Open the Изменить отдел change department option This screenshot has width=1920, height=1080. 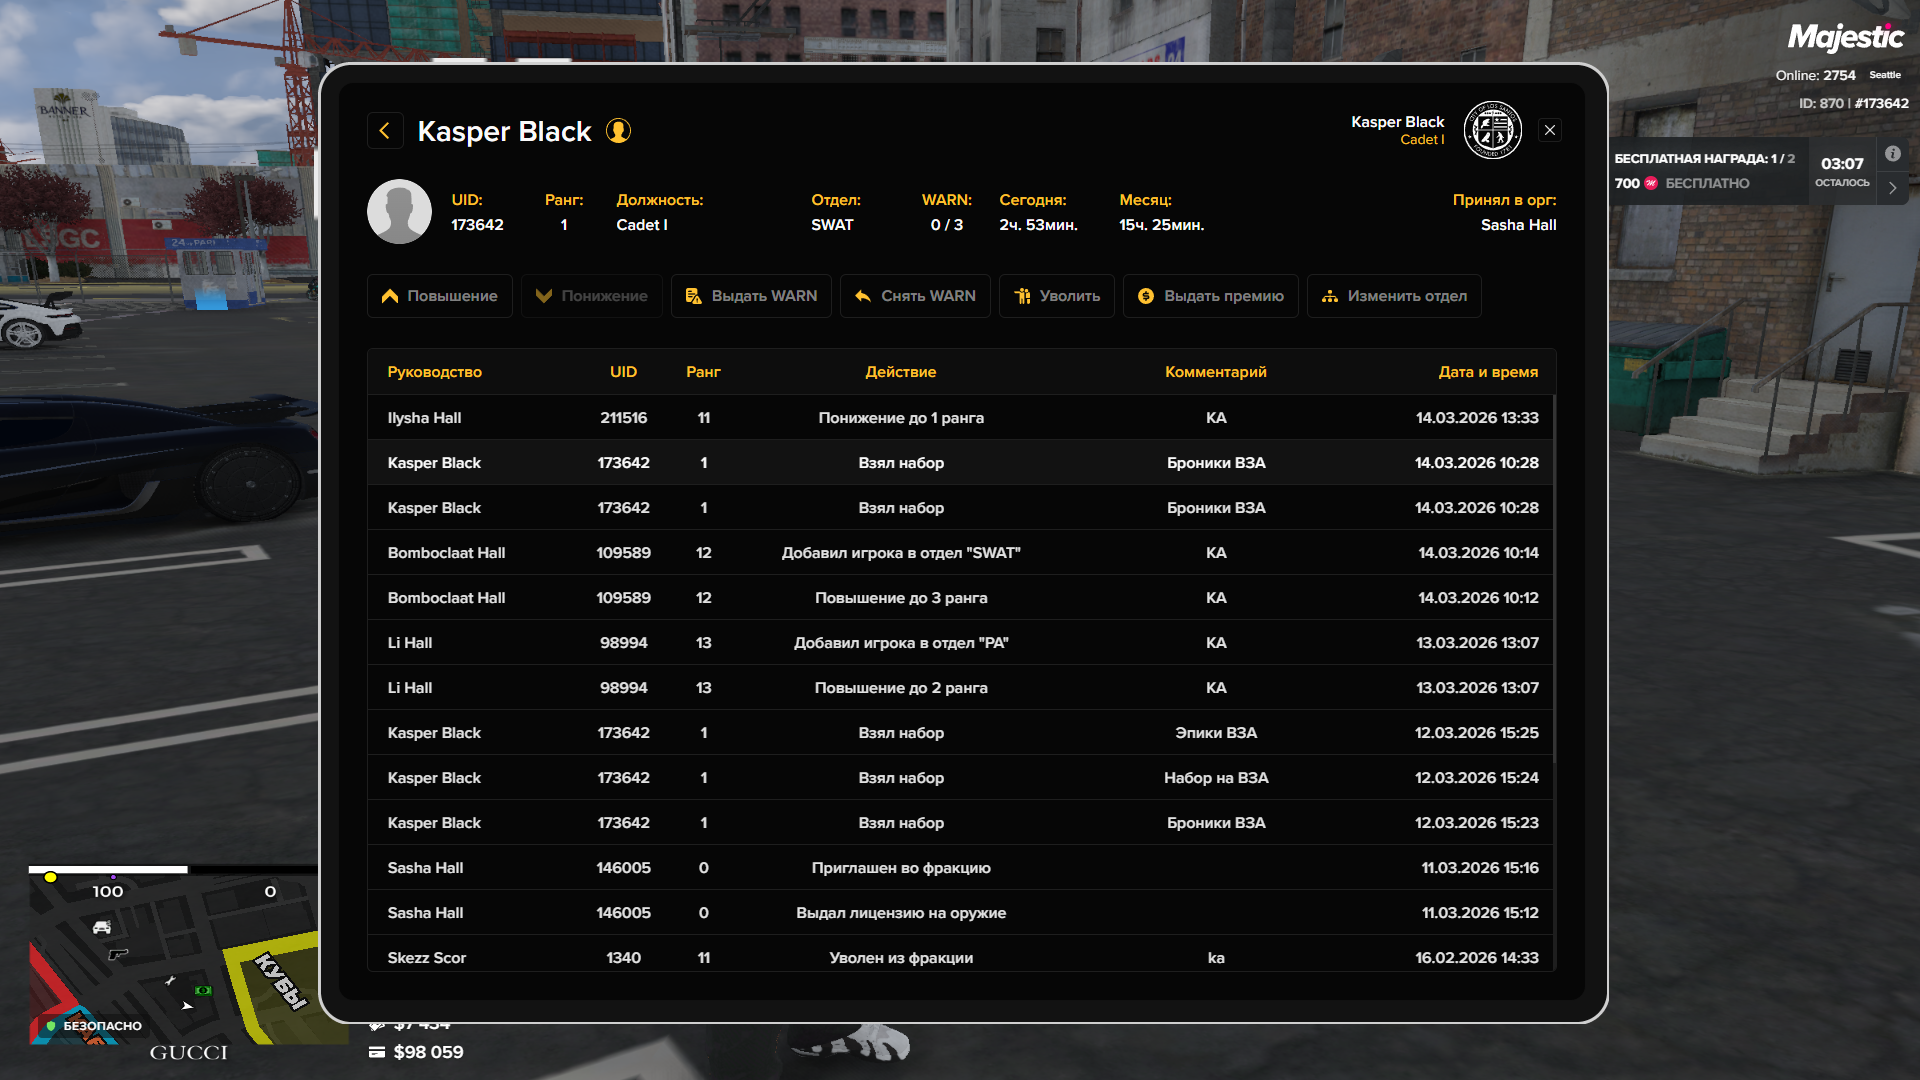tap(1394, 296)
